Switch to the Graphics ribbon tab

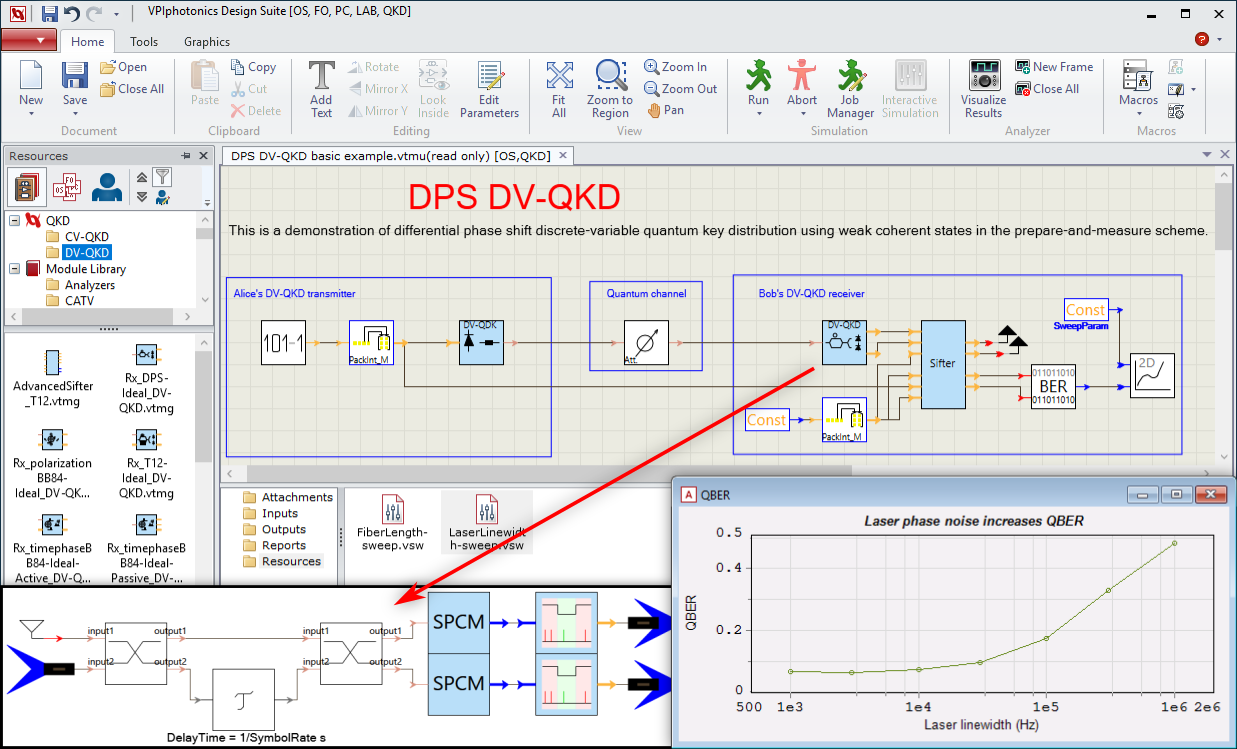207,42
